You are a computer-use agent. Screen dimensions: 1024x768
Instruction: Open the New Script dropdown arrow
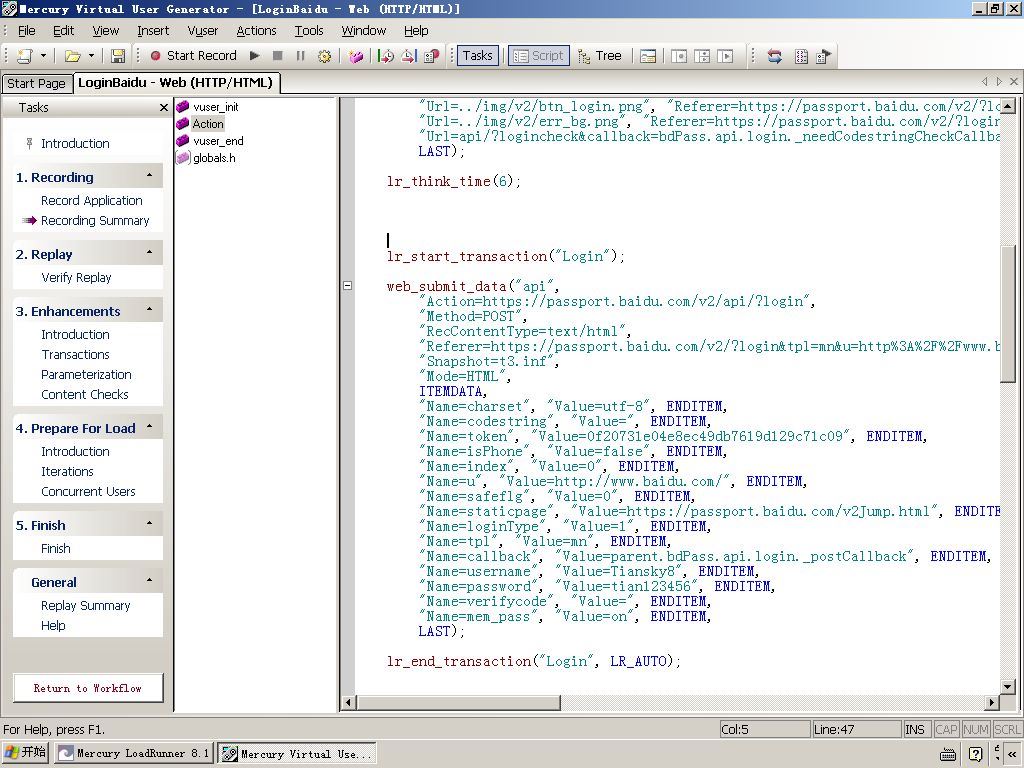click(x=43, y=56)
